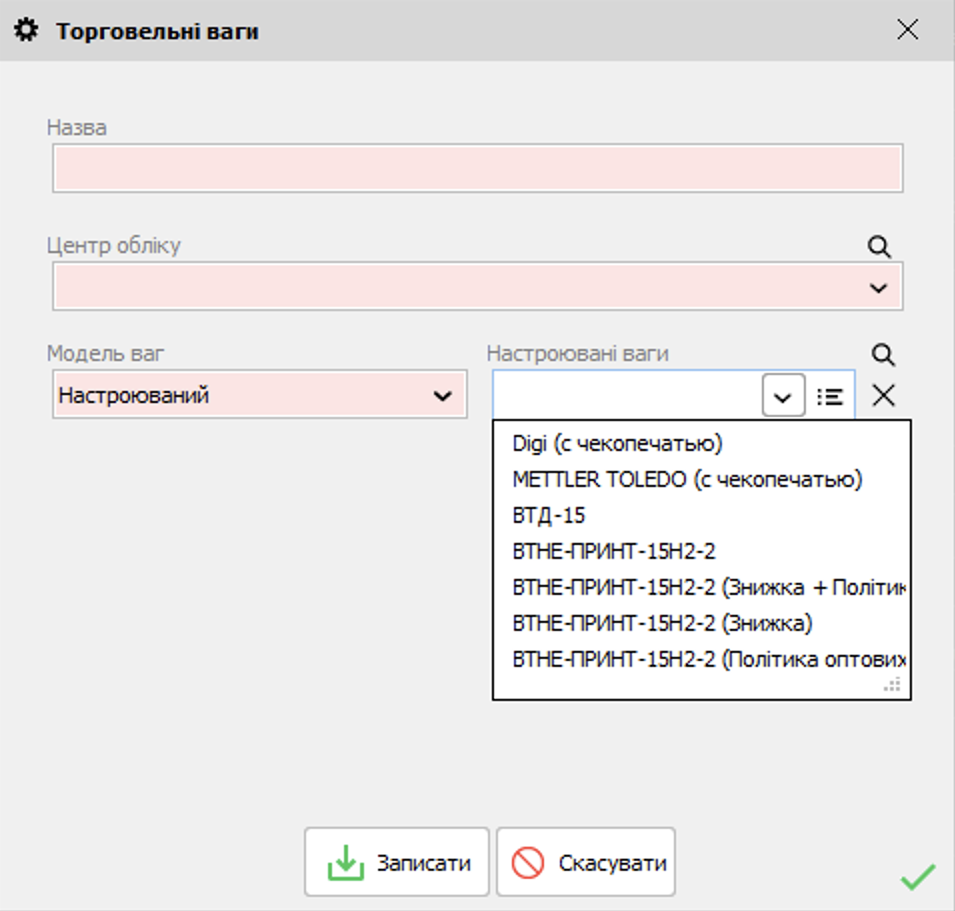The image size is (955, 911).
Task: Choose ВТНЕ-ПРИНТ-15Н2-2 (Знижка + Політика) entry
Action: tap(708, 587)
